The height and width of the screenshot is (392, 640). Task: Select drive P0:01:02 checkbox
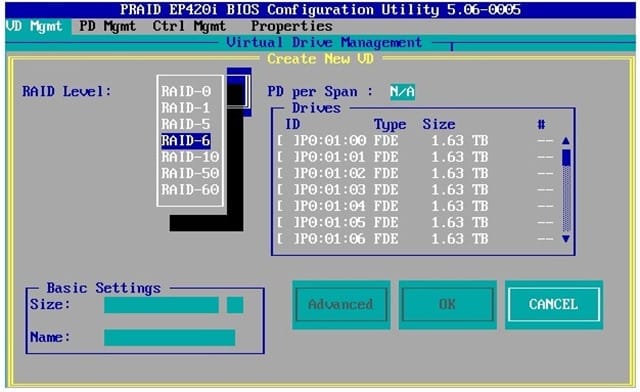[x=289, y=174]
